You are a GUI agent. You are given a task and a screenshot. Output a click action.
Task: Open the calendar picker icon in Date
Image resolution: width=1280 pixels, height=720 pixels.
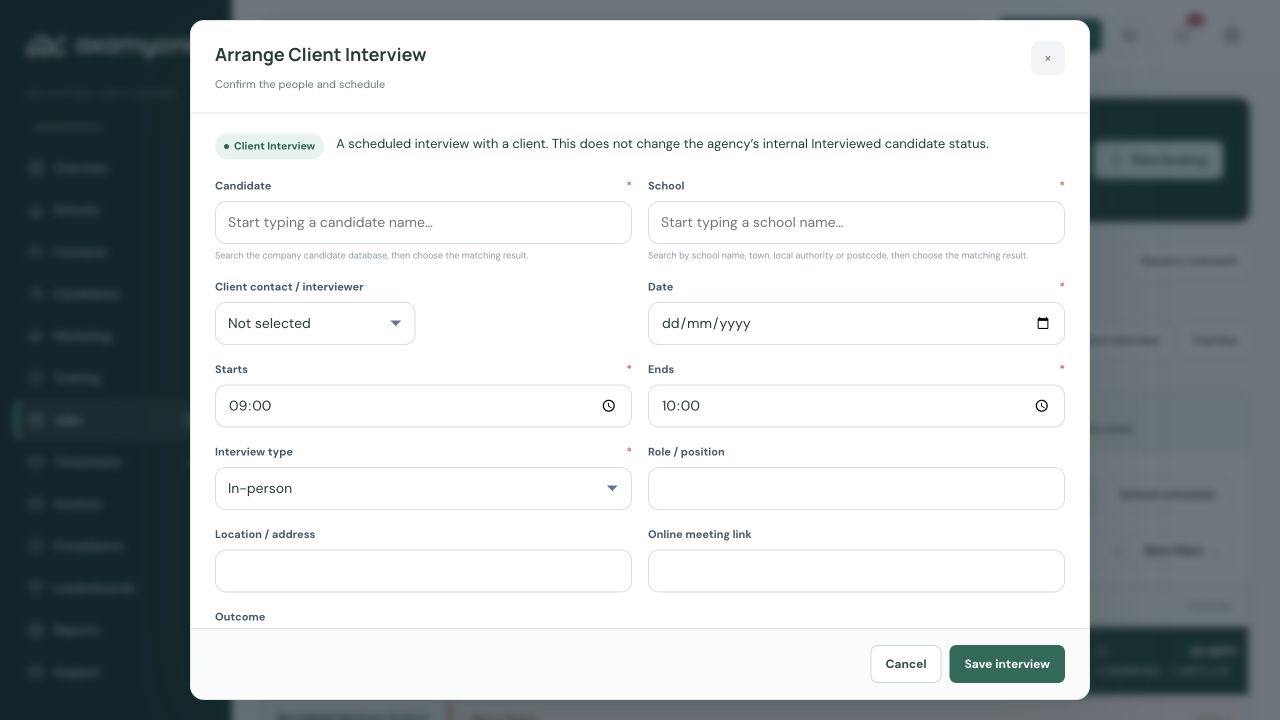(x=1042, y=323)
